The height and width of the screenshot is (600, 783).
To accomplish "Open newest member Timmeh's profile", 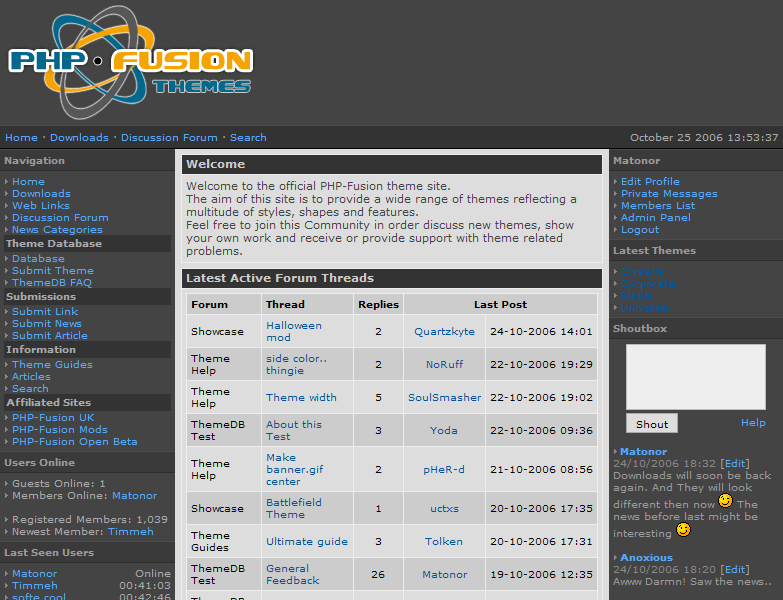I will click(x=130, y=532).
